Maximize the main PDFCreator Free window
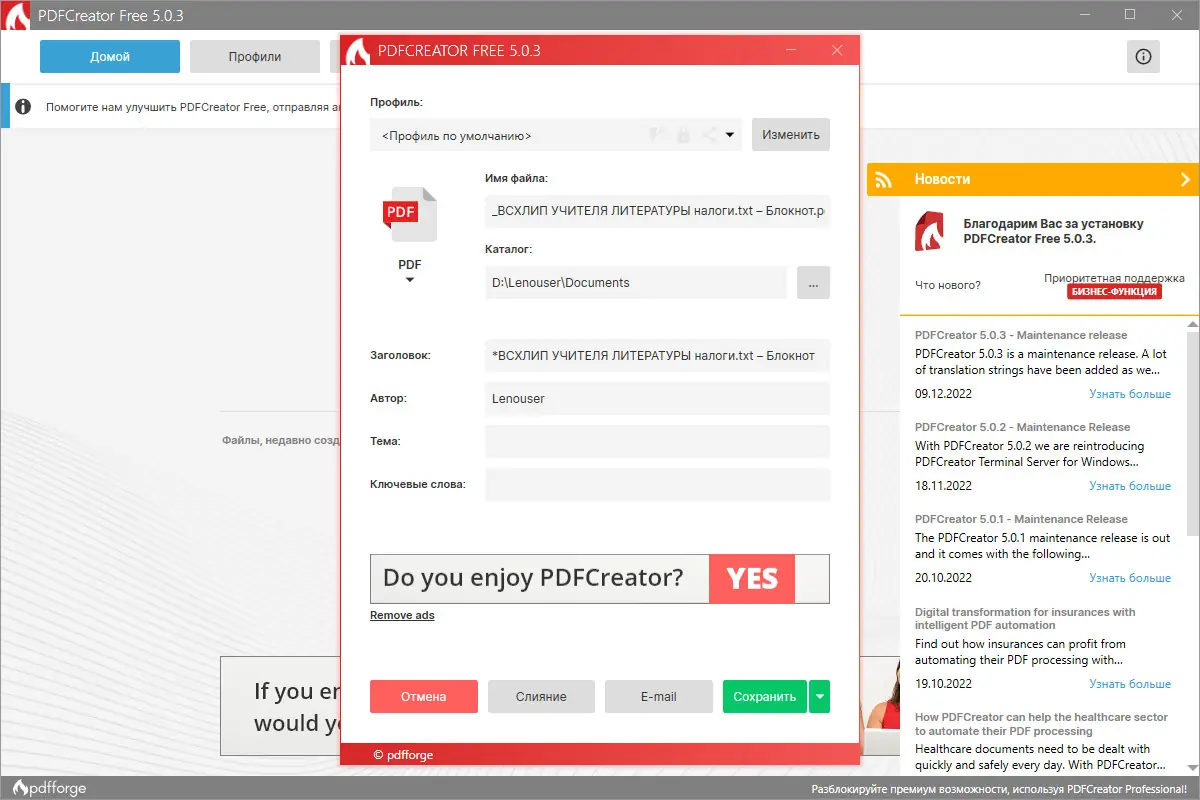This screenshot has height=800, width=1200. 1130,14
